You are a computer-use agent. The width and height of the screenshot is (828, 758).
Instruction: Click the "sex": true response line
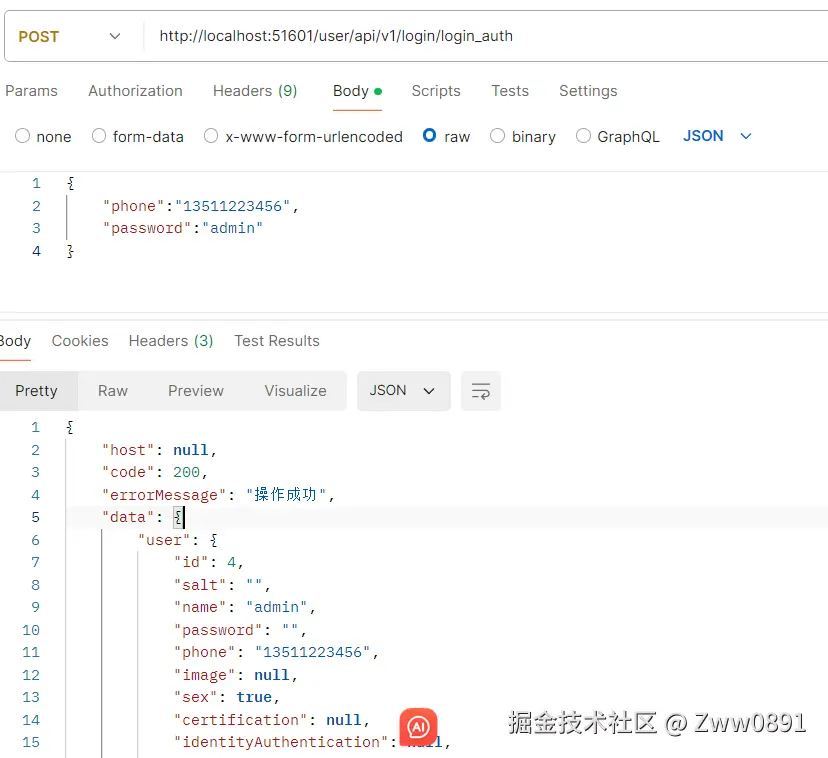(227, 697)
